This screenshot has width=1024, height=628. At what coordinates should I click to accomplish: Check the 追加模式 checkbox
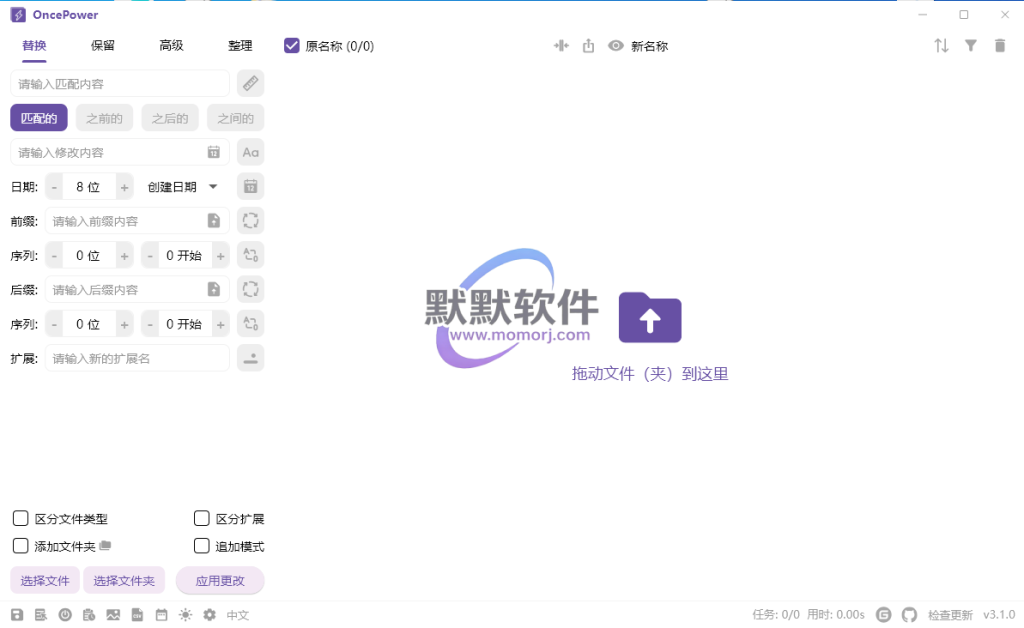pos(201,546)
